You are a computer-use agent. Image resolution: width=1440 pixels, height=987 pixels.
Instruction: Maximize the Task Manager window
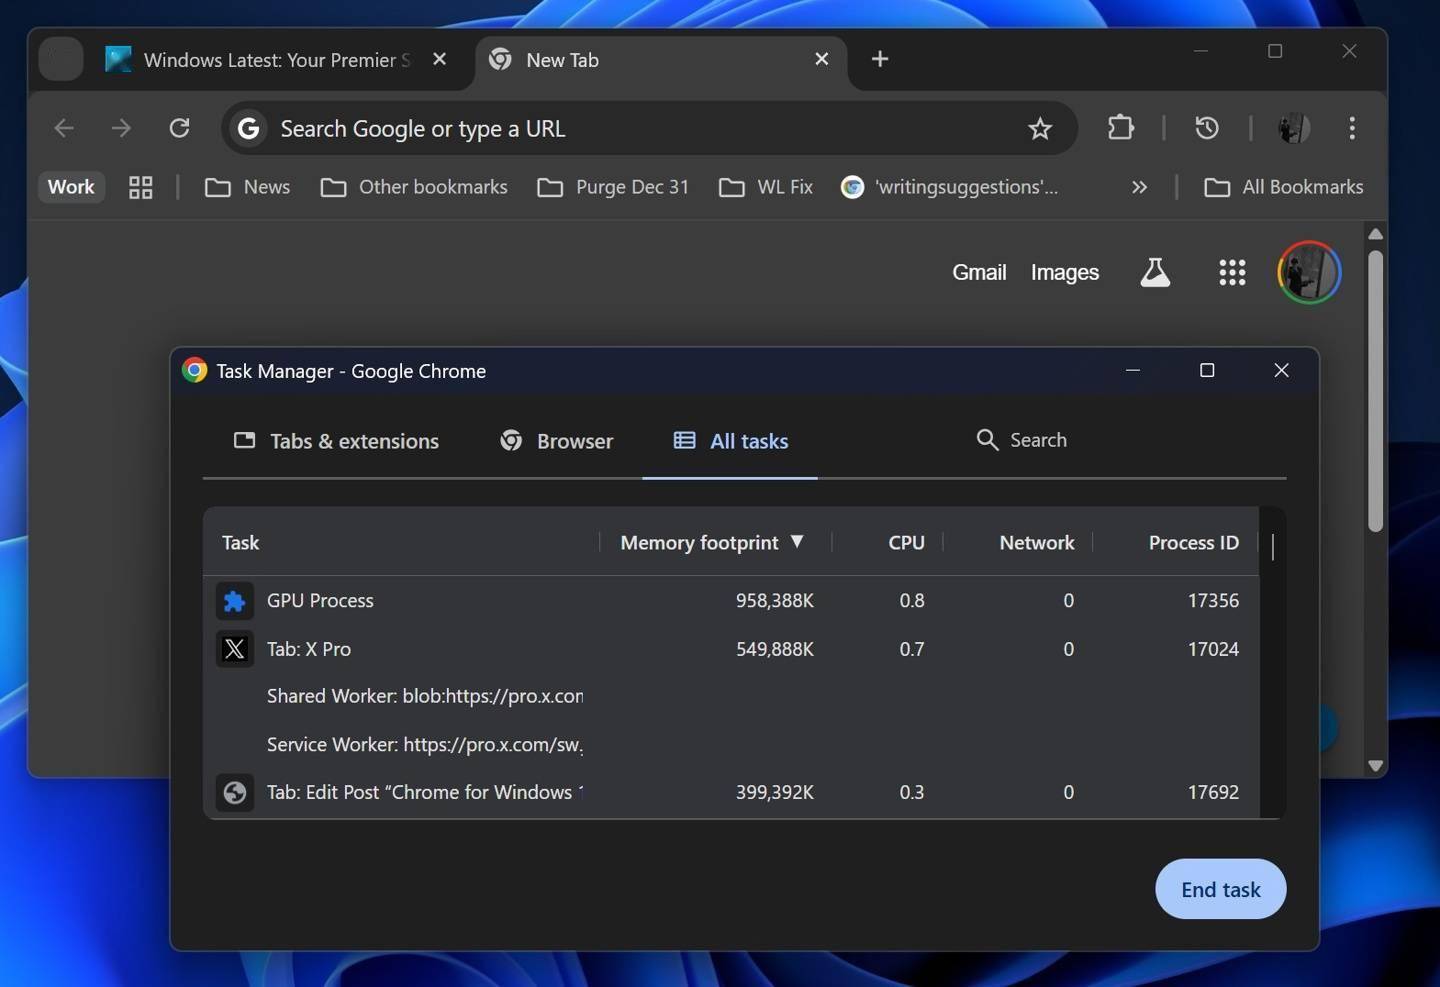[1207, 370]
